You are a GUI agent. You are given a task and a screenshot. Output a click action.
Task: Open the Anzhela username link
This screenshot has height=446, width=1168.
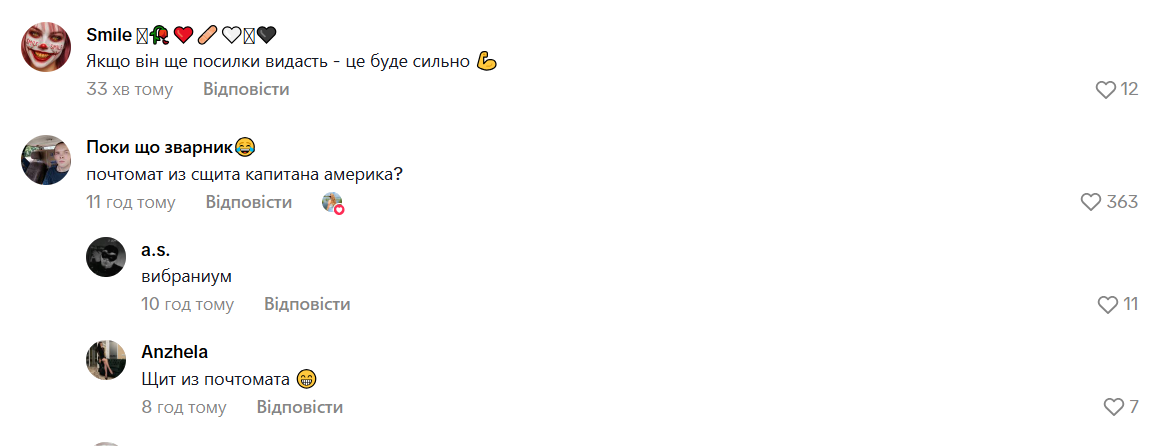tap(175, 352)
